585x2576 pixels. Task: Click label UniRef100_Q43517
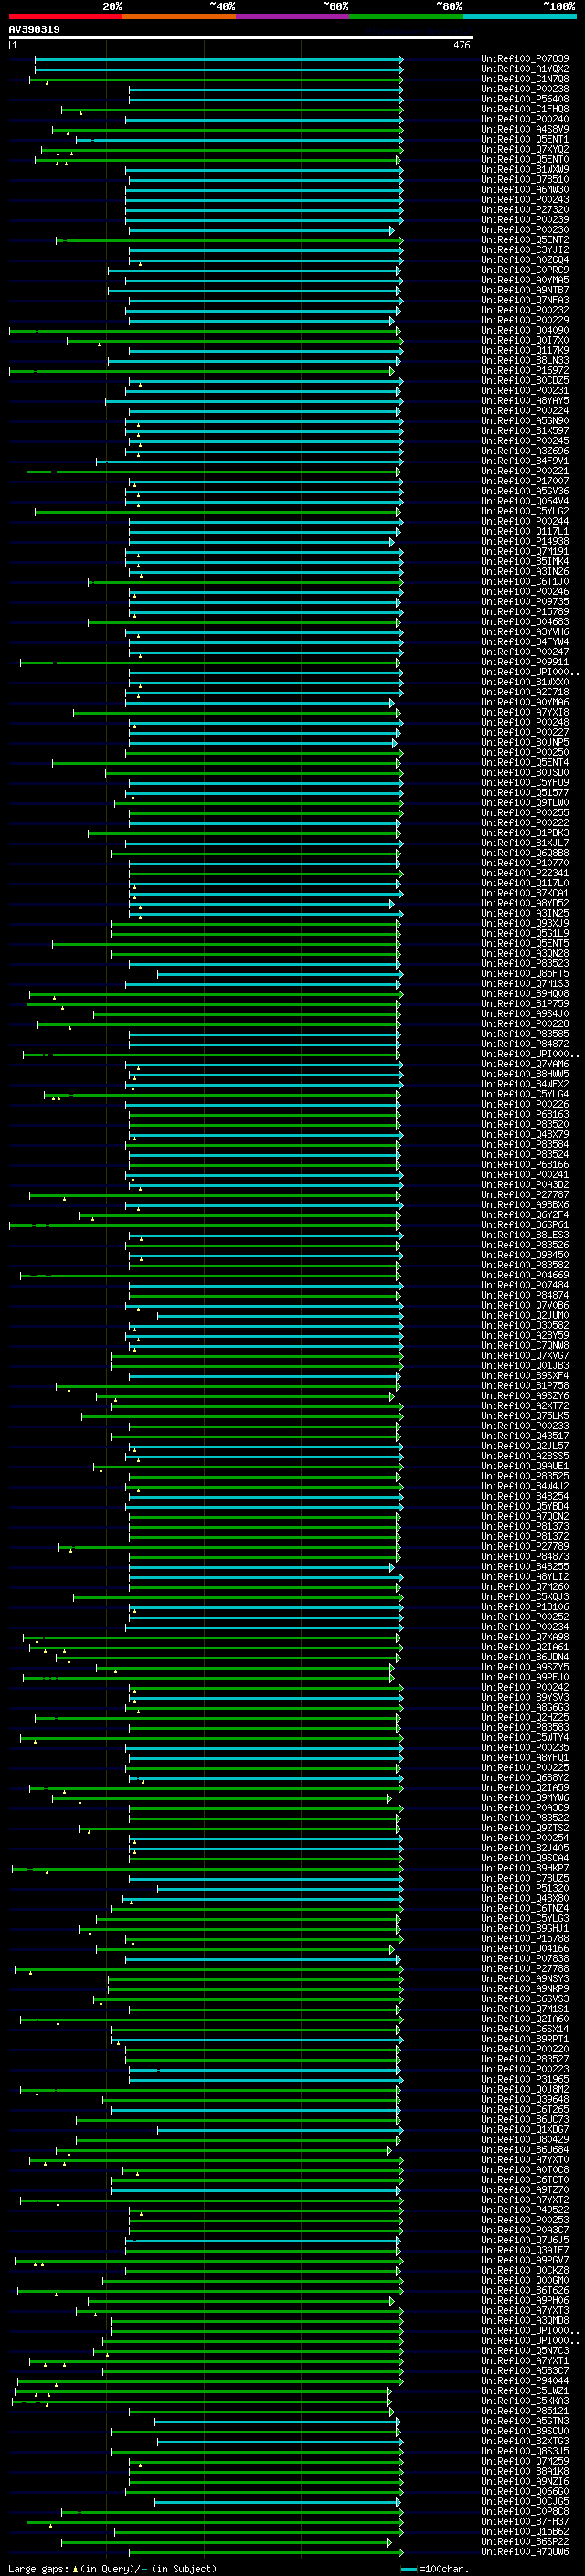pos(525,1436)
